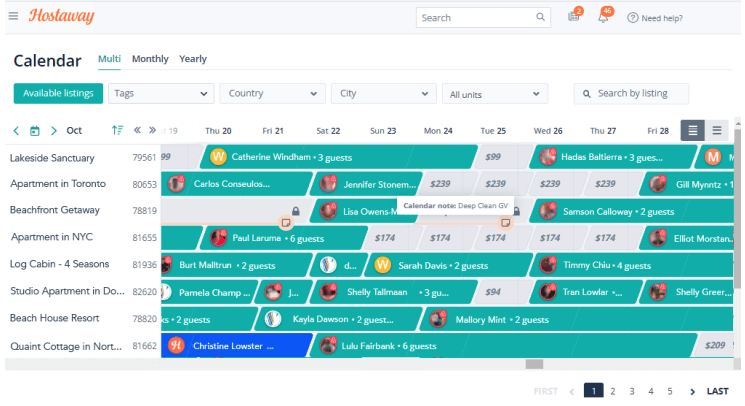Open Mallory Mint reservation
This screenshot has width=745, height=406.
577,319
